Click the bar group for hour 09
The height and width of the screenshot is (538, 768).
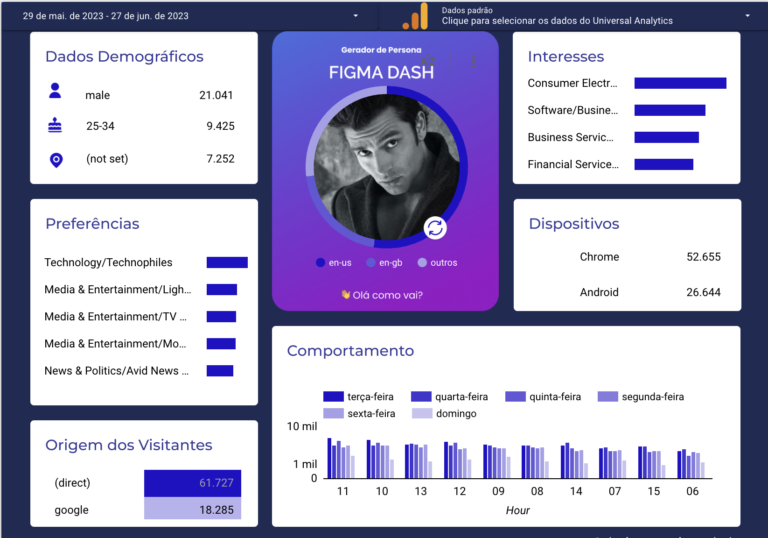point(497,461)
